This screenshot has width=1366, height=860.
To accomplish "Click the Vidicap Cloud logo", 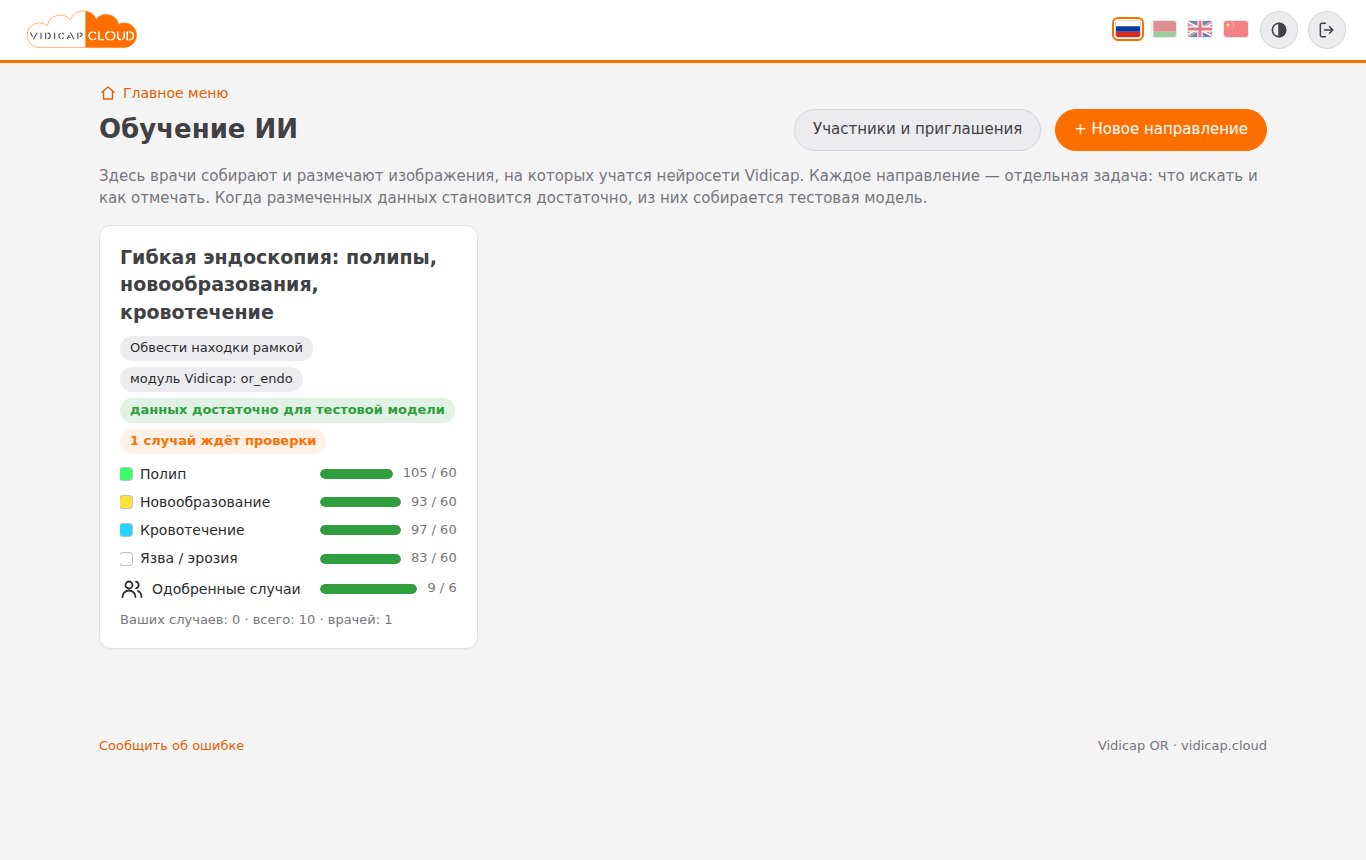I will point(82,30).
